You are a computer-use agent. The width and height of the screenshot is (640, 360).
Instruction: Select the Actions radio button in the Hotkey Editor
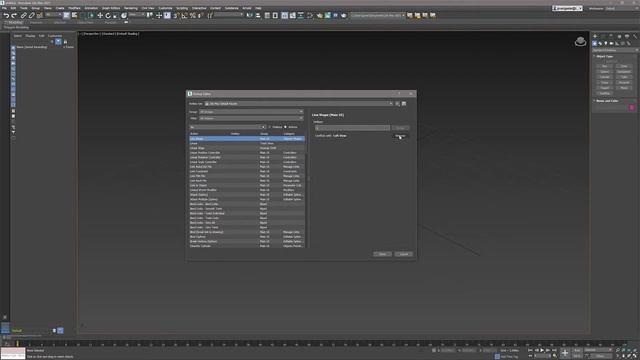[x=285, y=127]
